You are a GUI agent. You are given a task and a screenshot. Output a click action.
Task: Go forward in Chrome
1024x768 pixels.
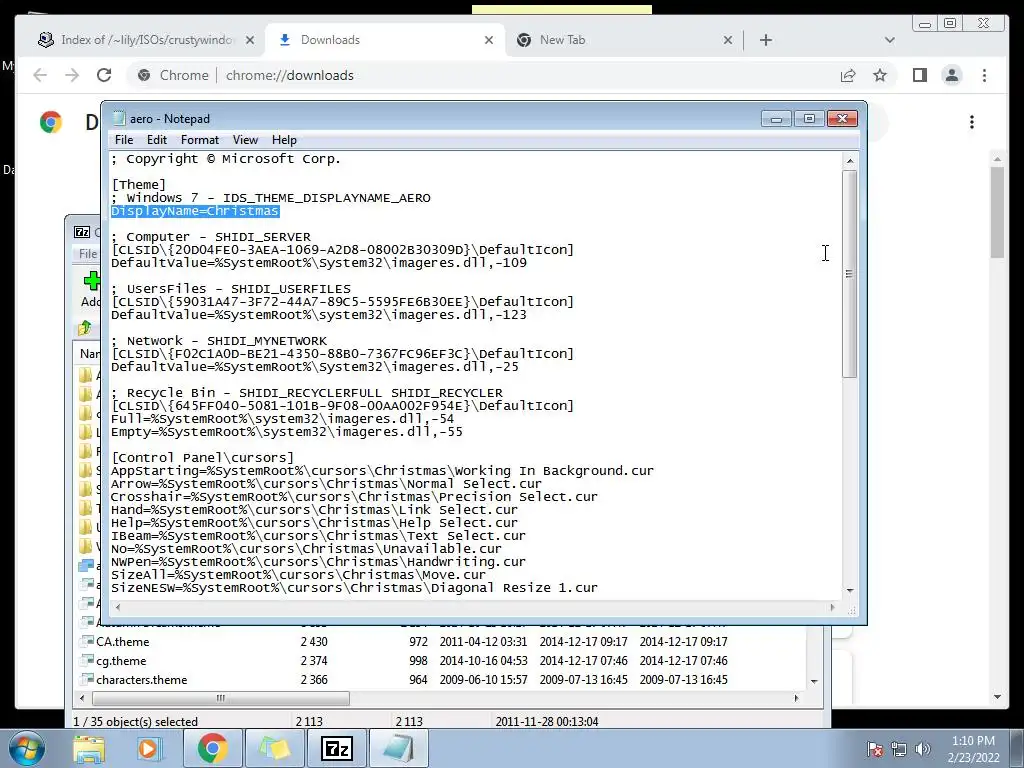[72, 75]
